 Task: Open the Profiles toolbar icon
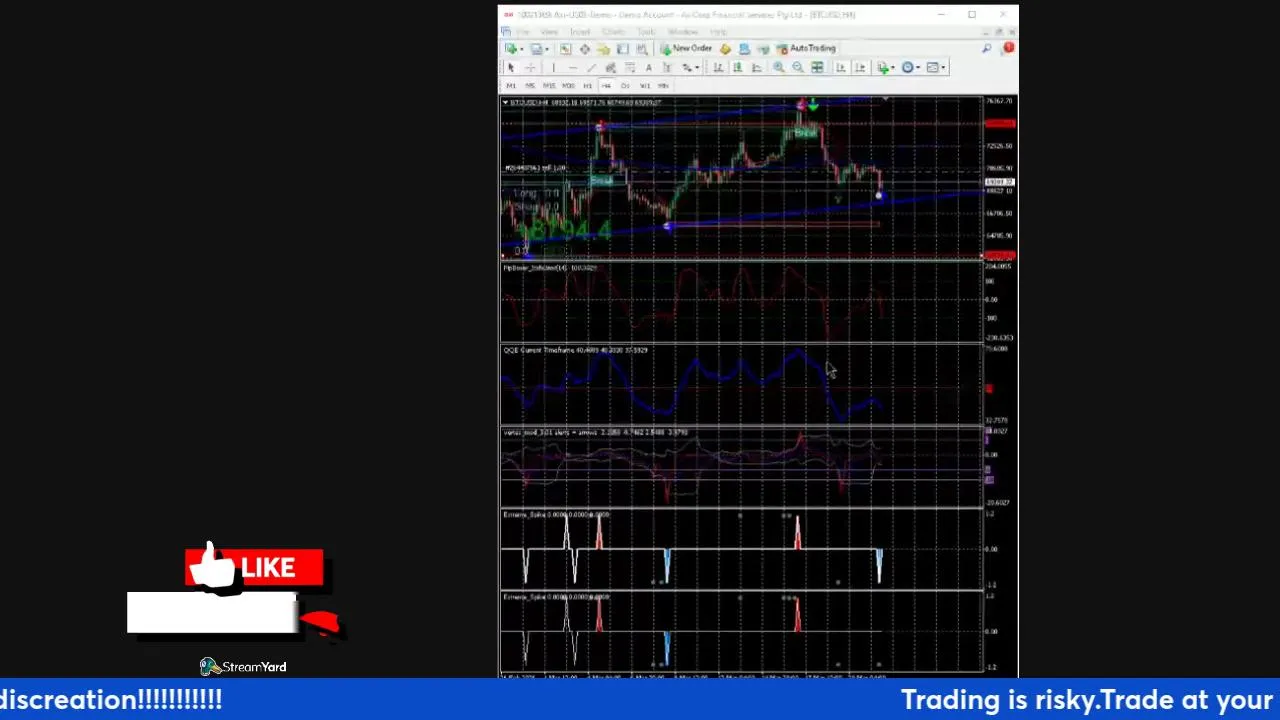click(537, 49)
